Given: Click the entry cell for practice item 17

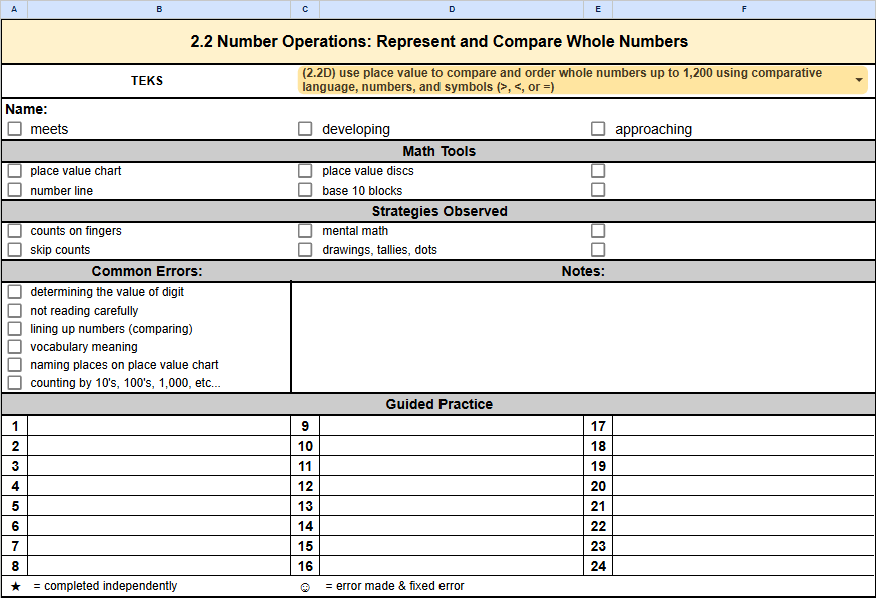Looking at the screenshot, I should [744, 426].
